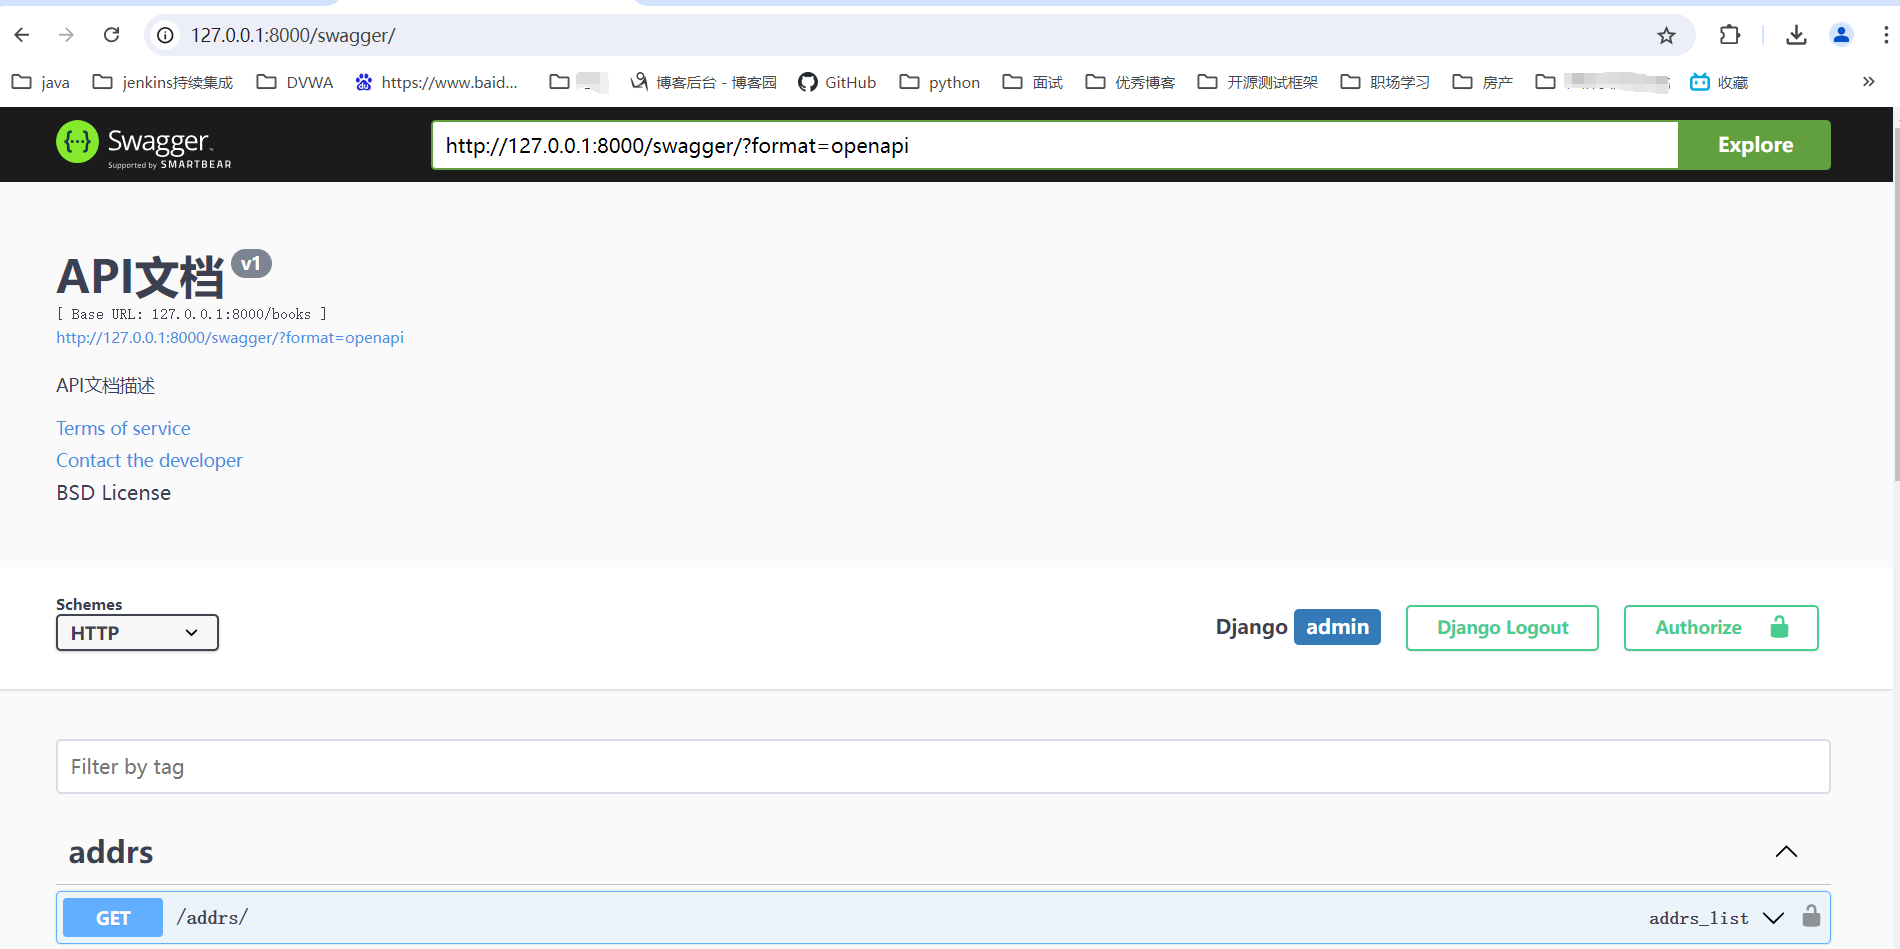Open the downloads icon
1900x949 pixels.
pos(1796,35)
